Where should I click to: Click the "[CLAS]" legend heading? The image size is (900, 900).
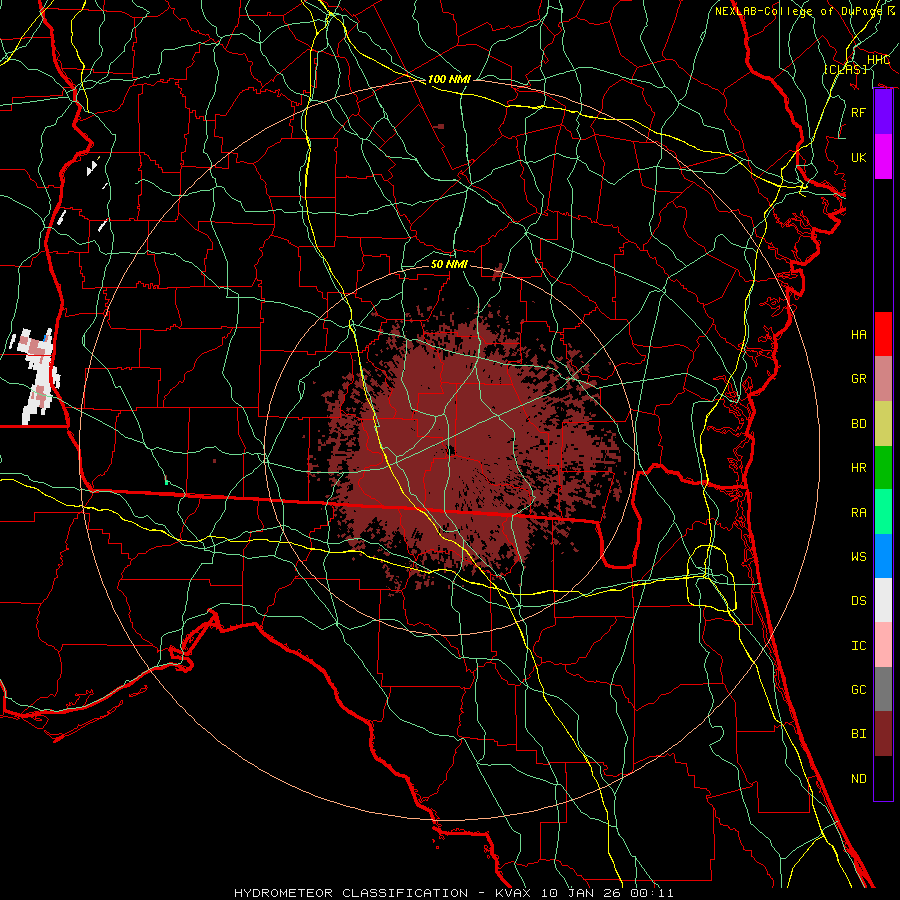point(845,70)
